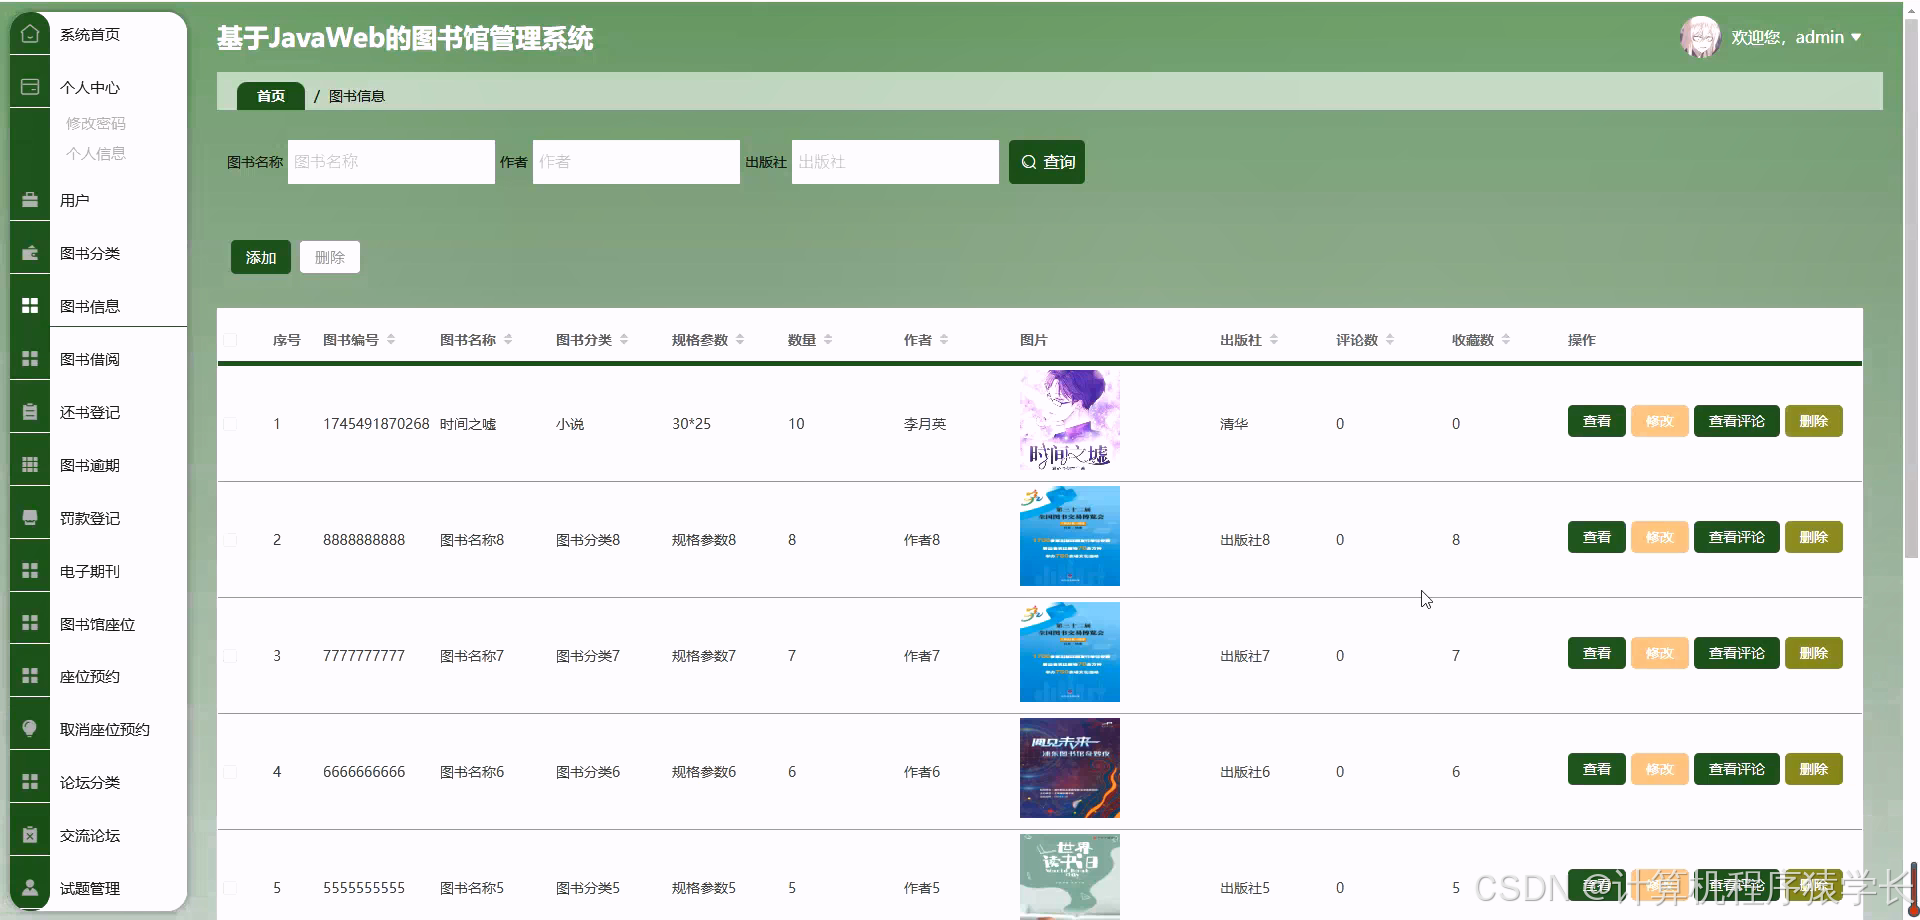The height and width of the screenshot is (920, 1920).
Task: Check the row checkbox for 图书名称7
Action: [230, 656]
